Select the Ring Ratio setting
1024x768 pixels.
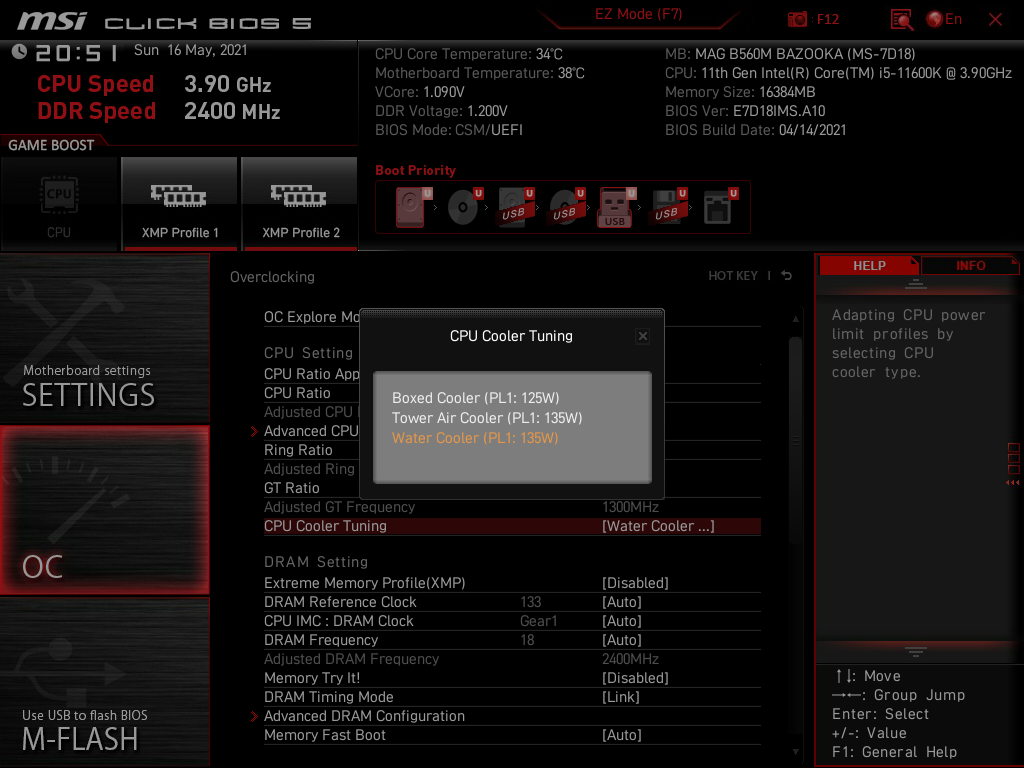point(298,450)
